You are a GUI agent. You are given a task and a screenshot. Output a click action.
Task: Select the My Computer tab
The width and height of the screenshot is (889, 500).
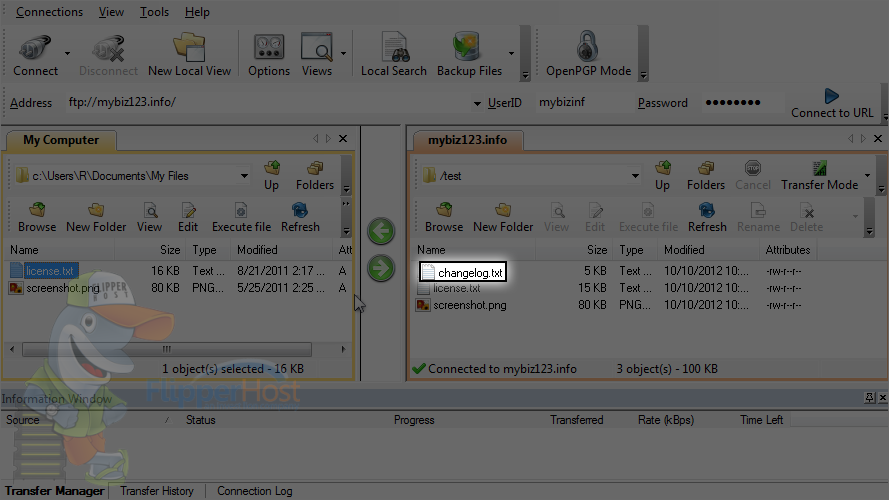click(61, 140)
